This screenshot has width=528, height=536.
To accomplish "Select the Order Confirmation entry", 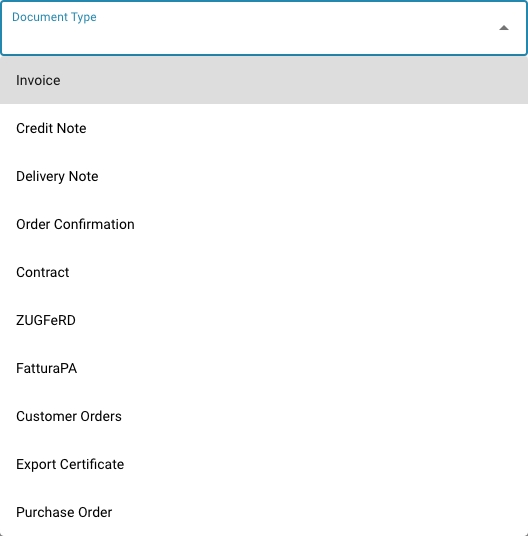I will pyautogui.click(x=264, y=224).
